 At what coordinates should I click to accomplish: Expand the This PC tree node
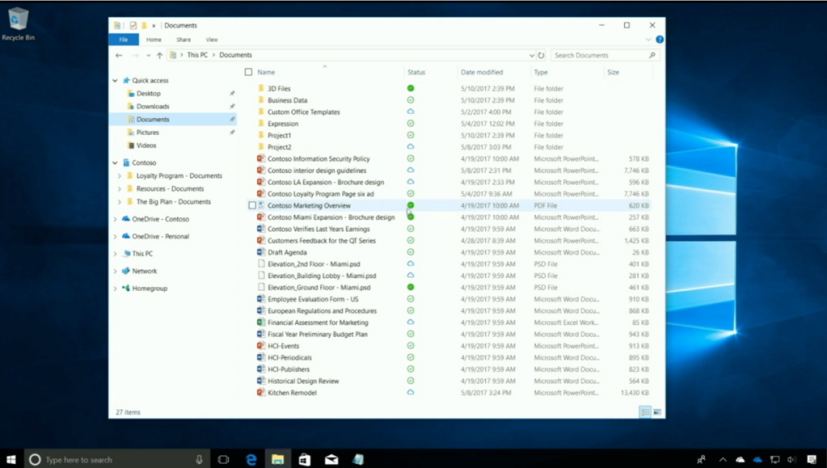point(115,254)
